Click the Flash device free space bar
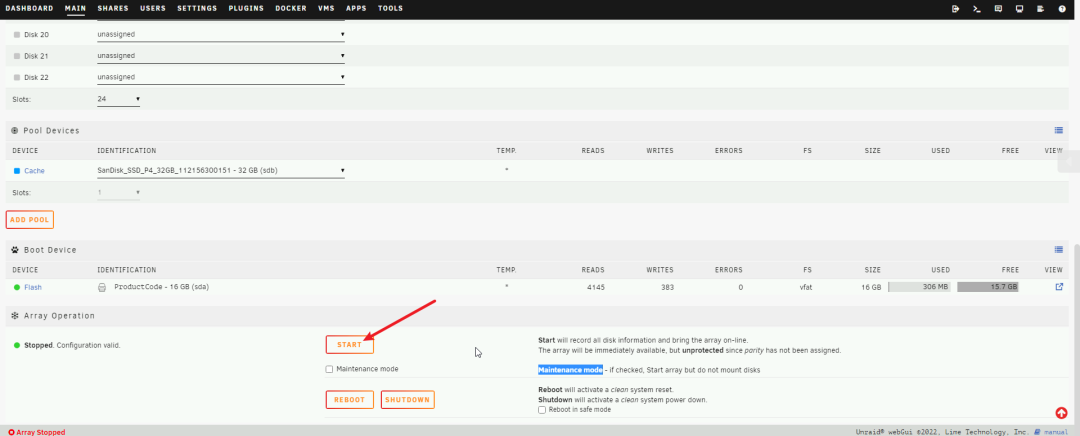The width and height of the screenshot is (1080, 436). coord(987,287)
